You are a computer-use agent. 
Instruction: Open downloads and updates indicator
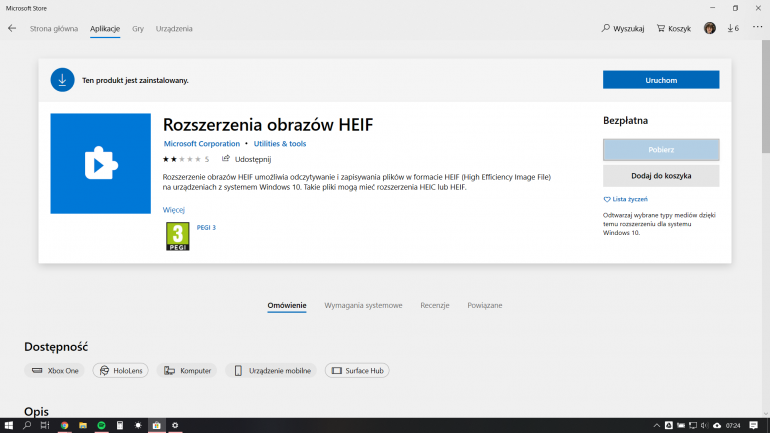point(733,28)
